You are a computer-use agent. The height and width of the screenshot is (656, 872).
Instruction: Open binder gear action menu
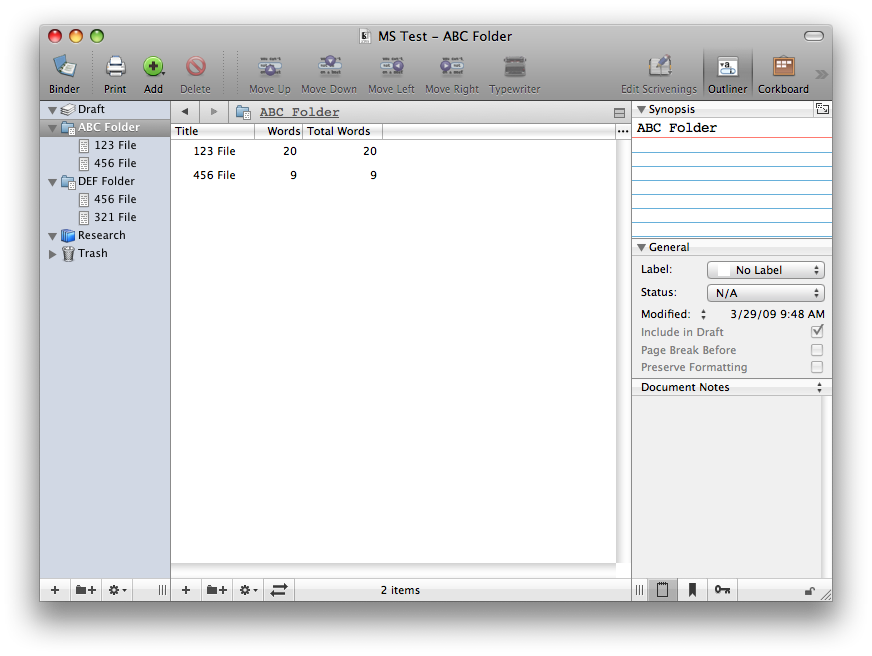click(x=117, y=590)
